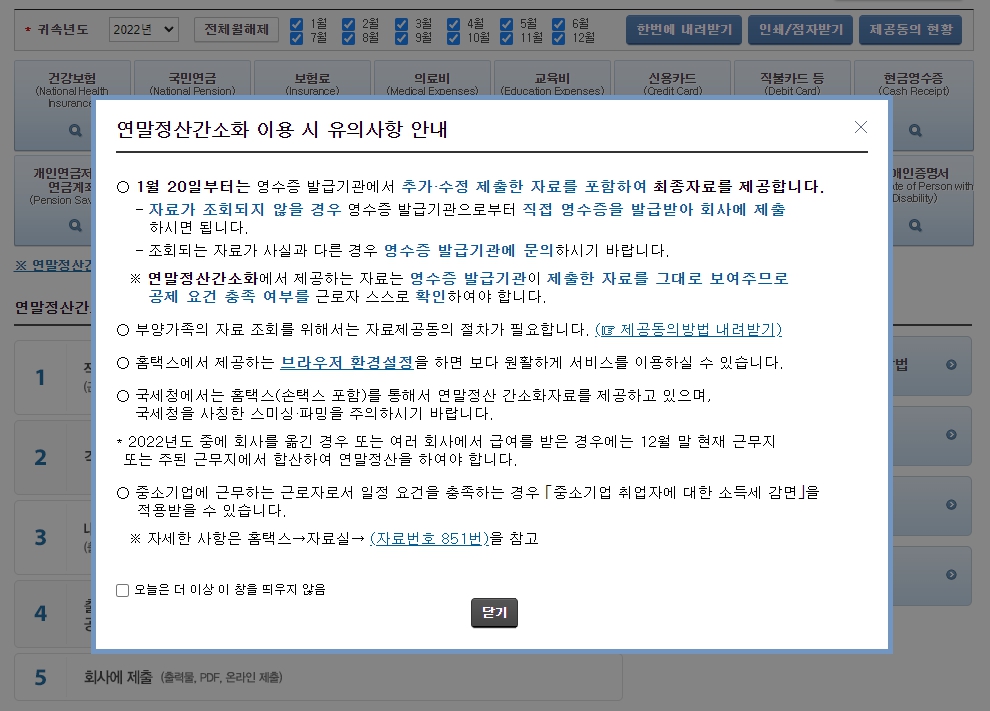Uncheck the 3월 checkbox
990x711 pixels.
(402, 24)
